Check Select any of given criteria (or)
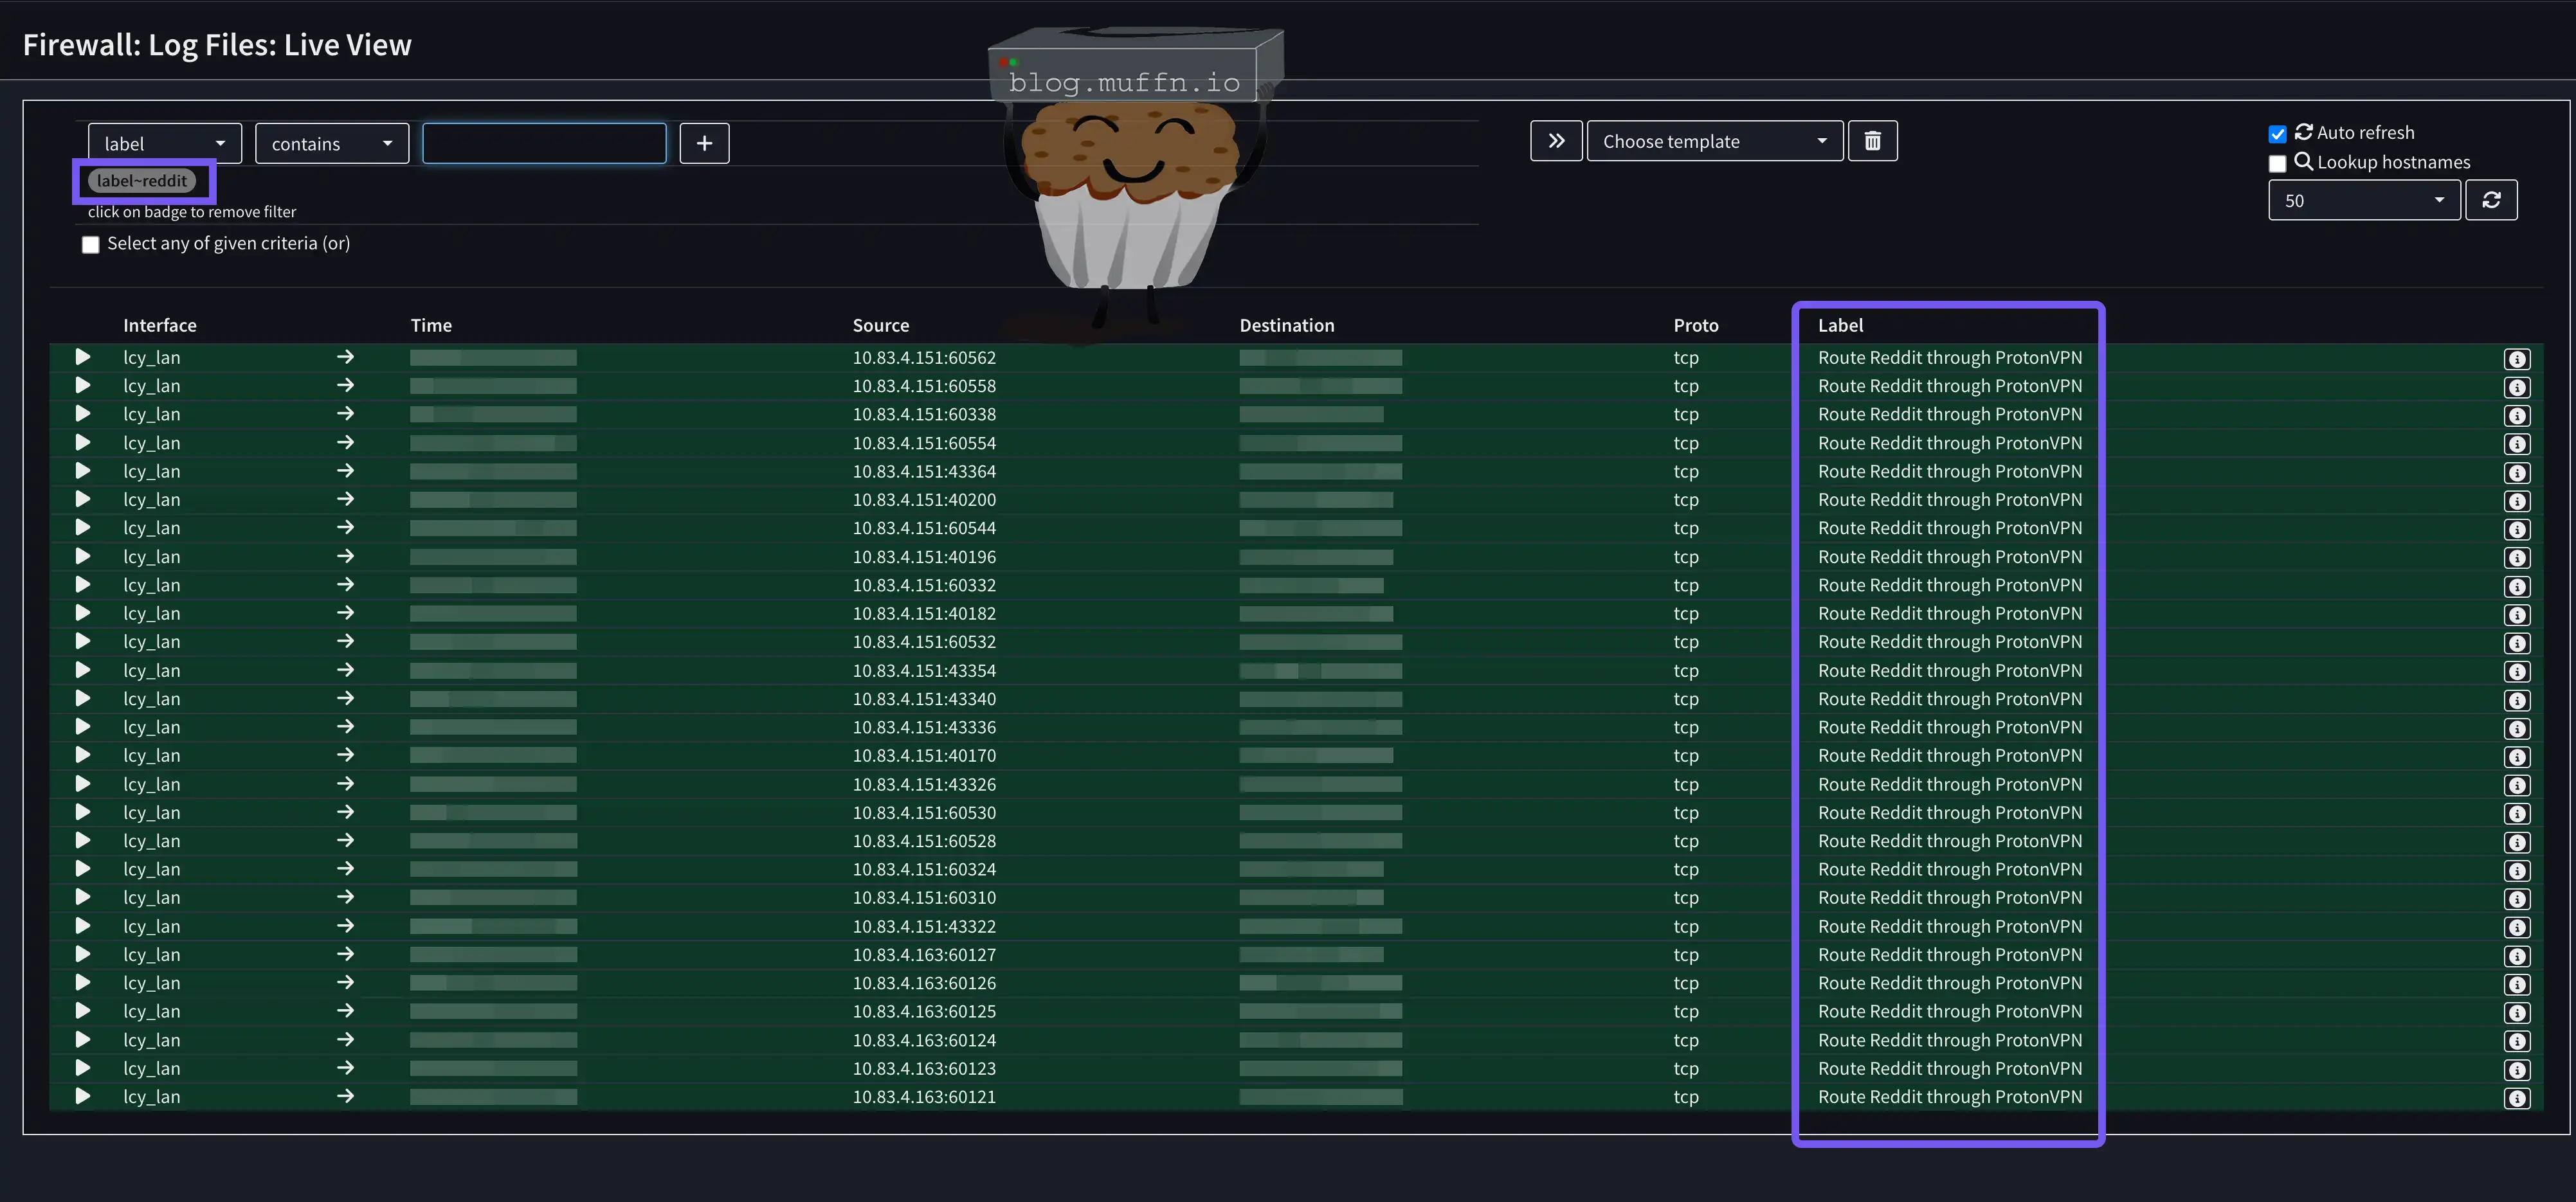 [91, 244]
